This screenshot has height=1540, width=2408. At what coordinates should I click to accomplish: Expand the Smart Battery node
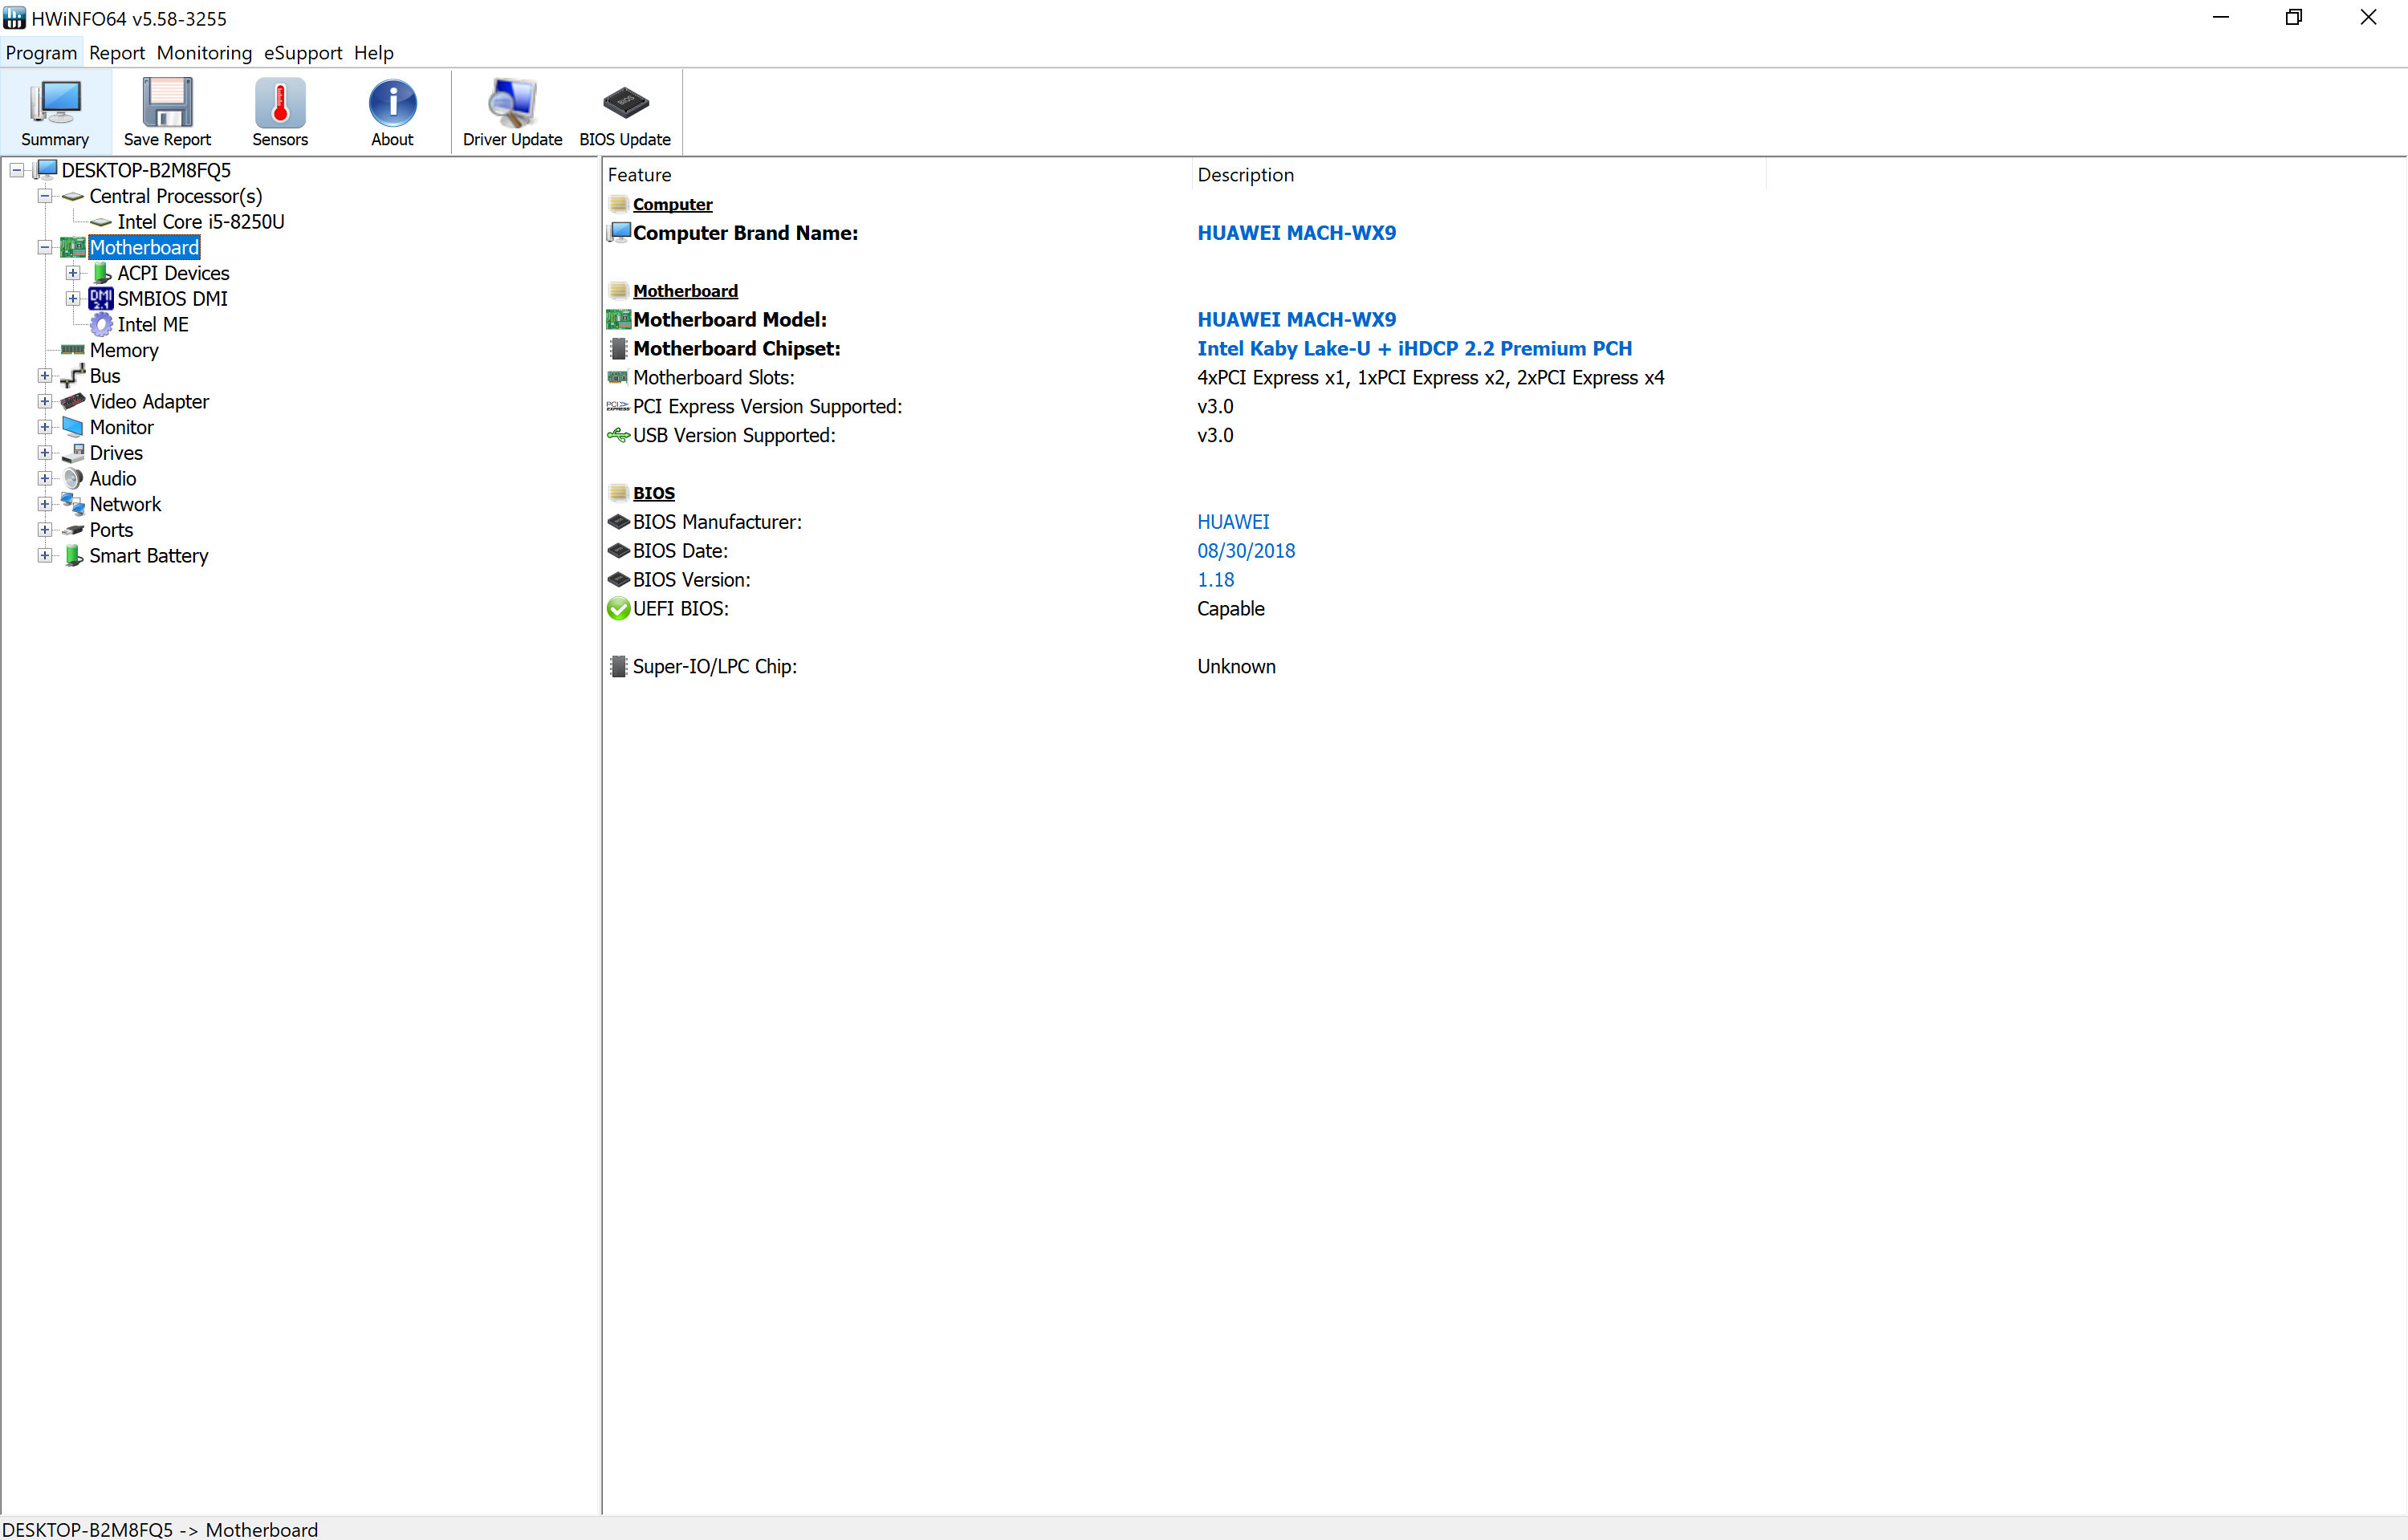click(45, 556)
